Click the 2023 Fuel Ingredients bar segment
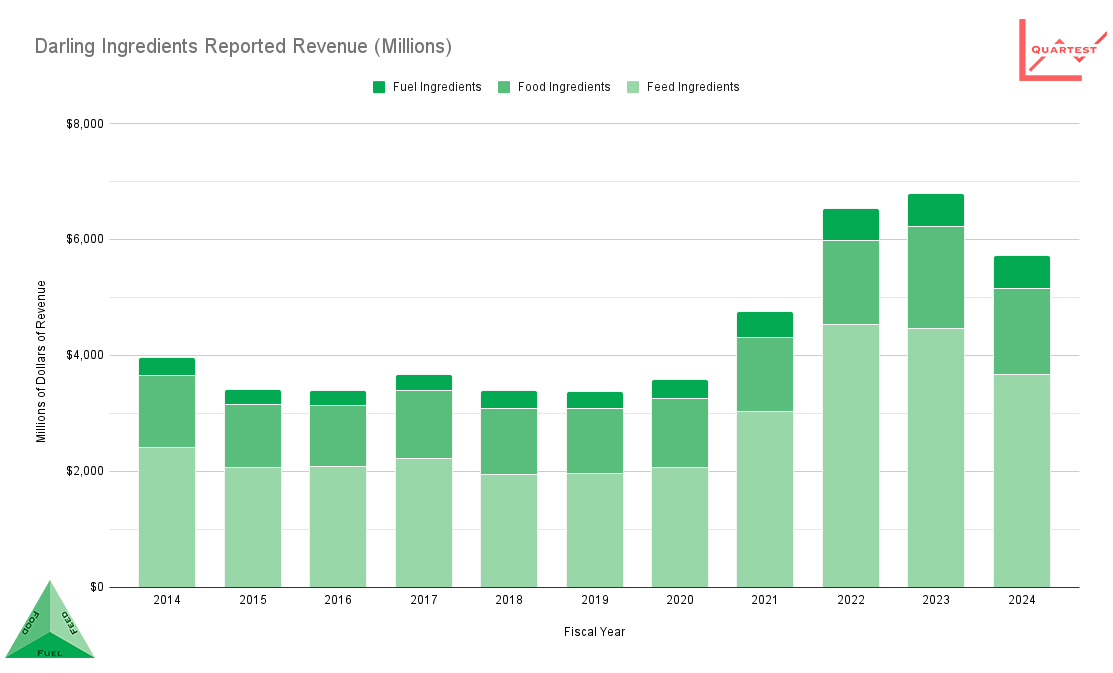 pos(936,210)
